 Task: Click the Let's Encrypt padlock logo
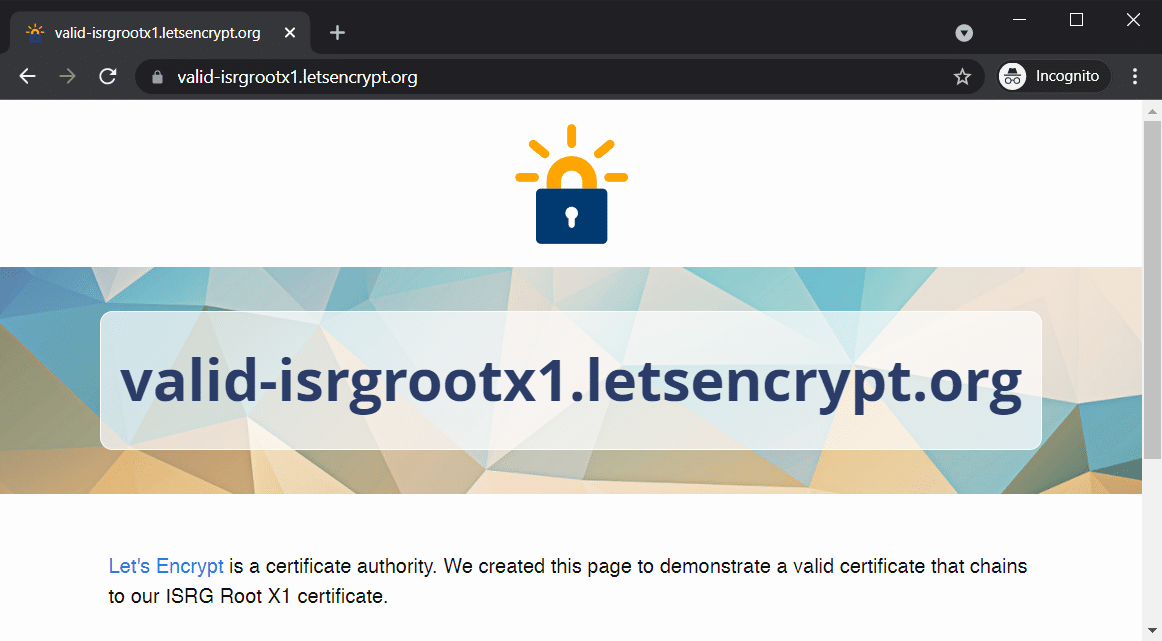point(571,185)
